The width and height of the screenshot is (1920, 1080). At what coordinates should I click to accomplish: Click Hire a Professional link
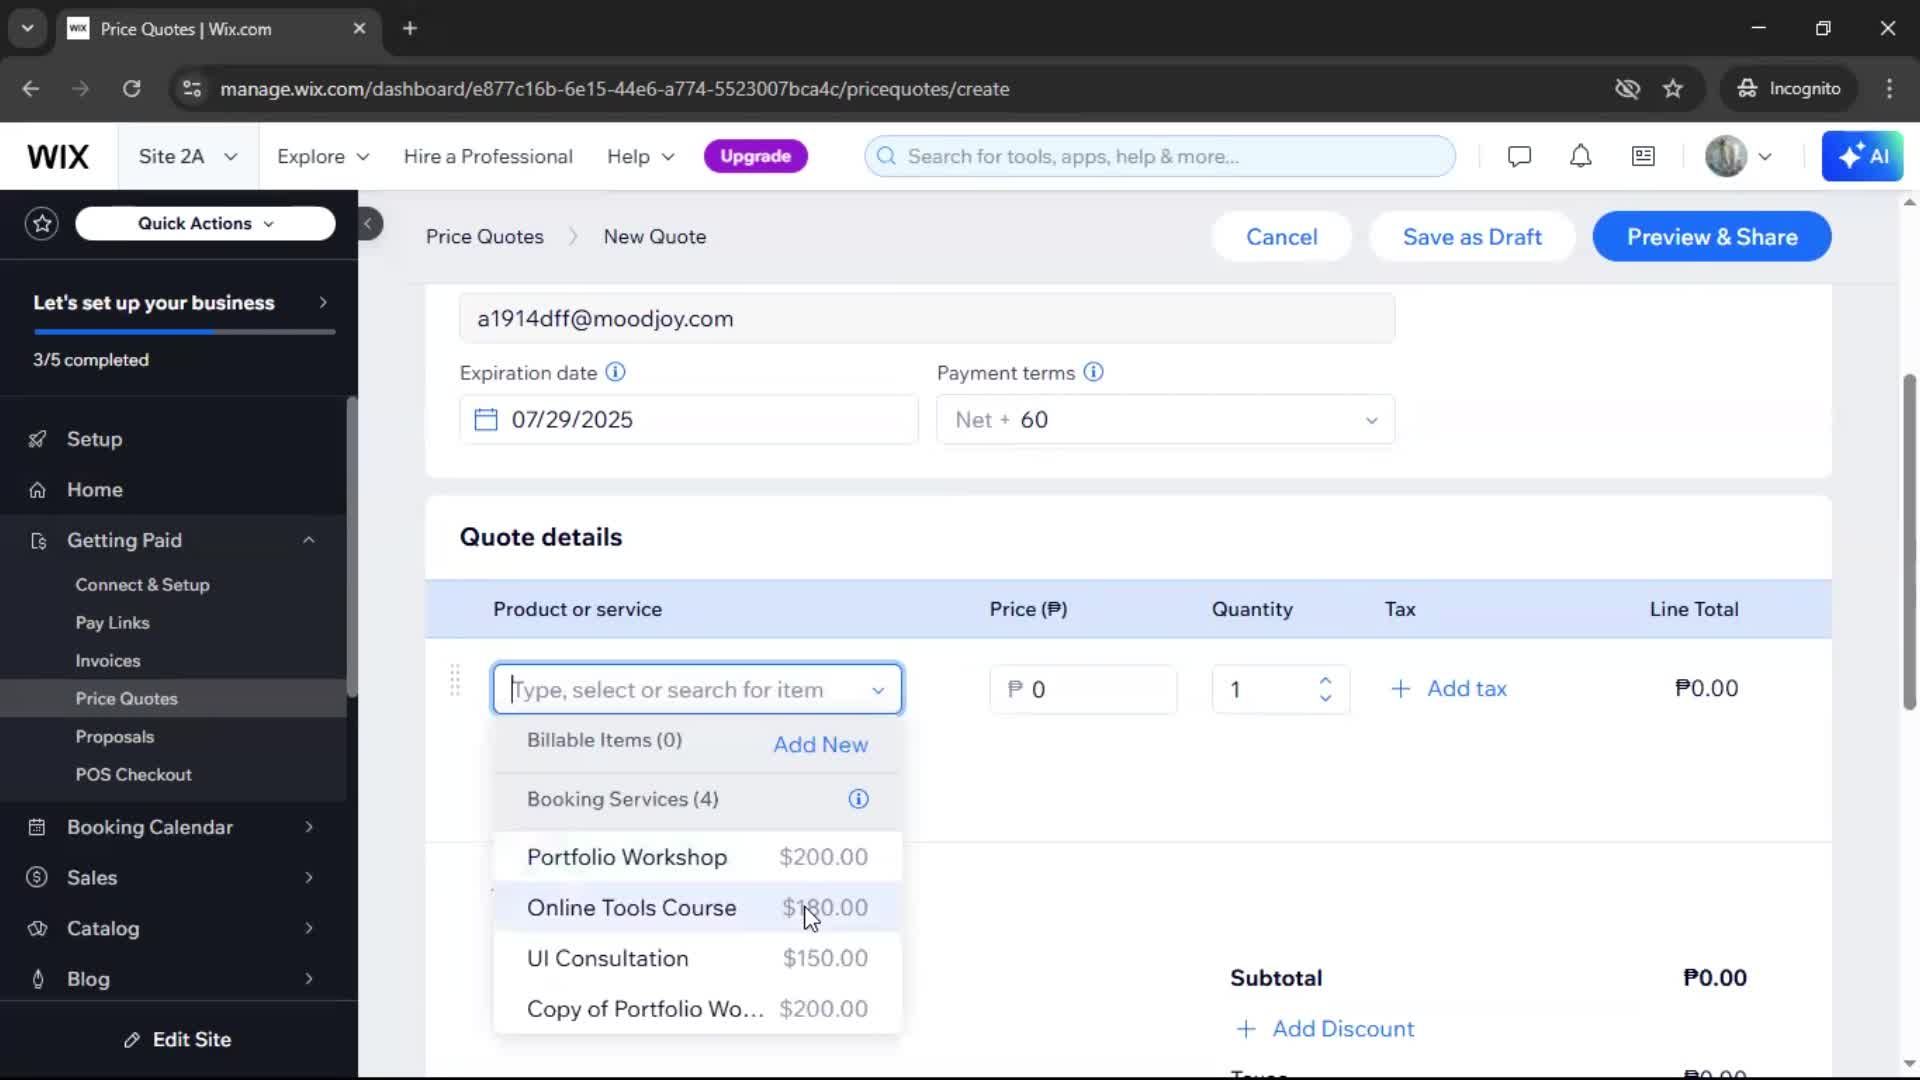coord(488,156)
